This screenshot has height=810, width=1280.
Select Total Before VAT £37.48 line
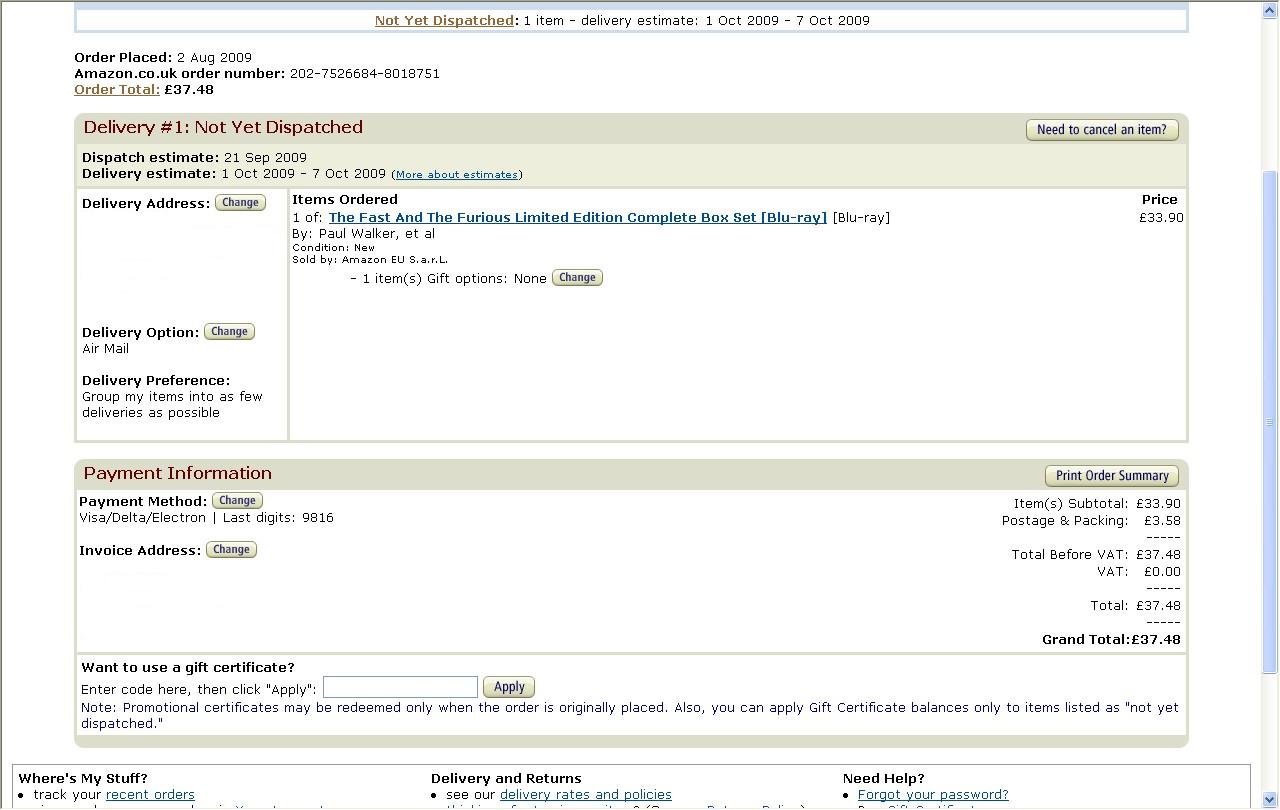1096,554
